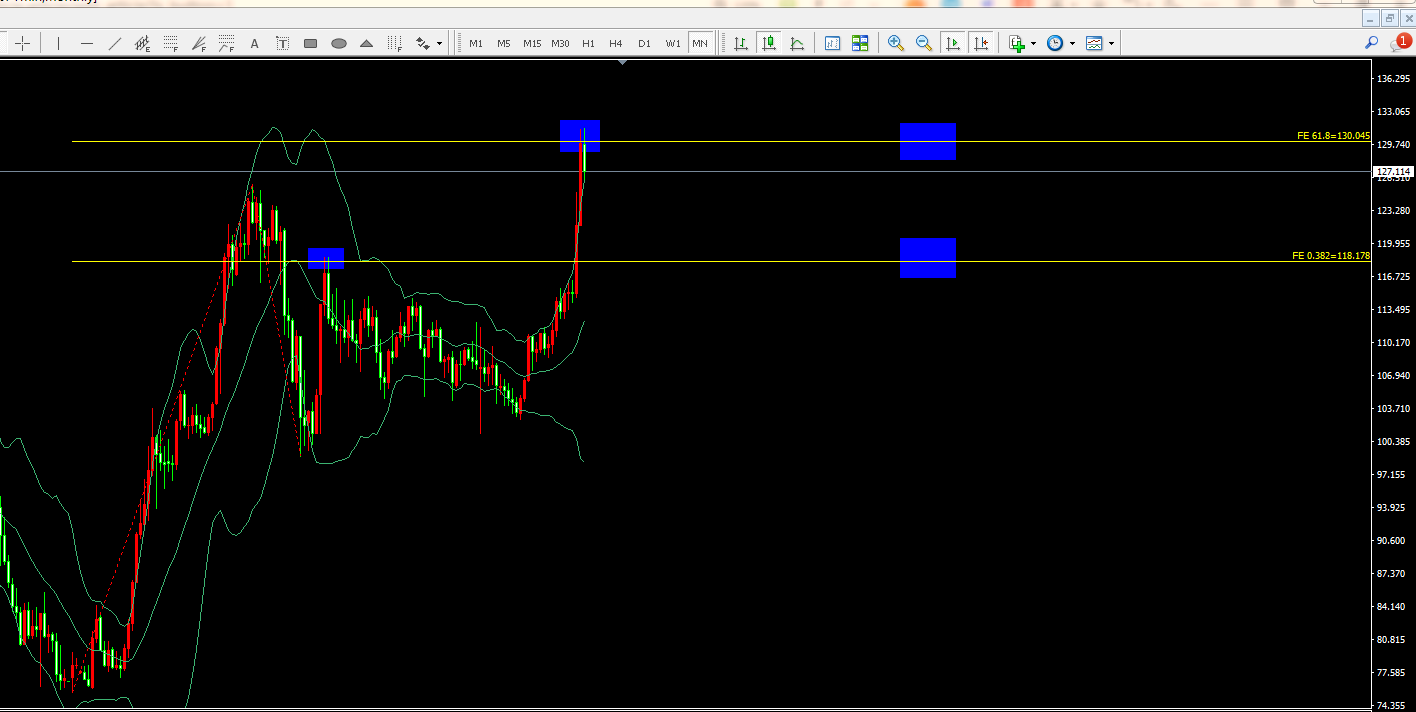The height and width of the screenshot is (712, 1416).
Task: Expand the Periods dropdown arrow
Action: [1072, 43]
